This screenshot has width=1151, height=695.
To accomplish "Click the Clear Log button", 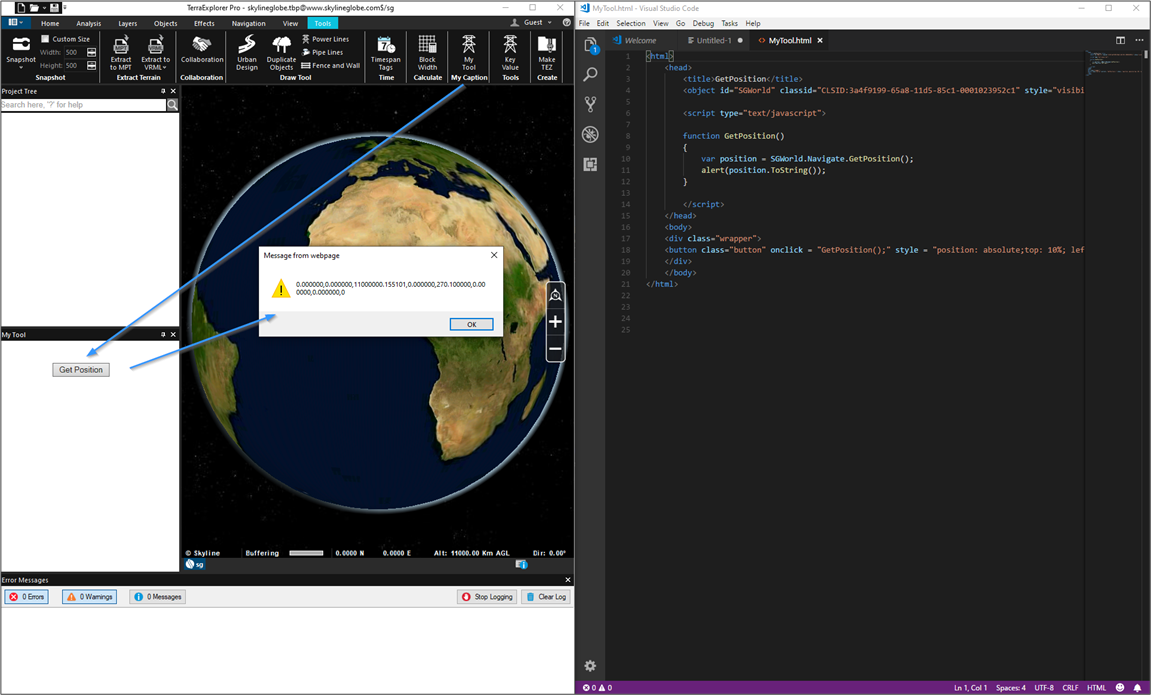I will coord(545,597).
